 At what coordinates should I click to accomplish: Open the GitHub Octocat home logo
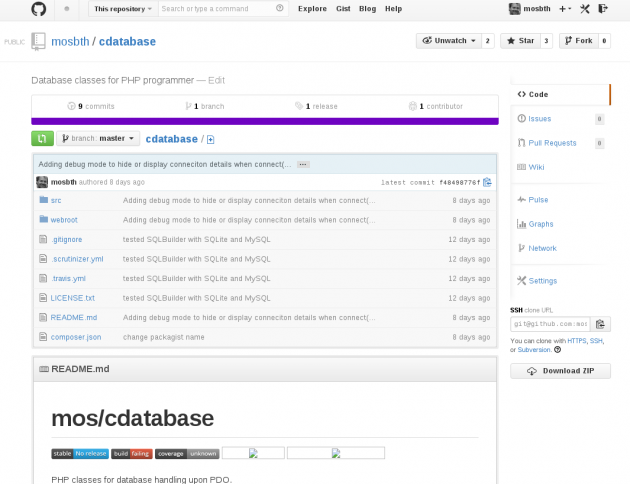click(x=39, y=8)
